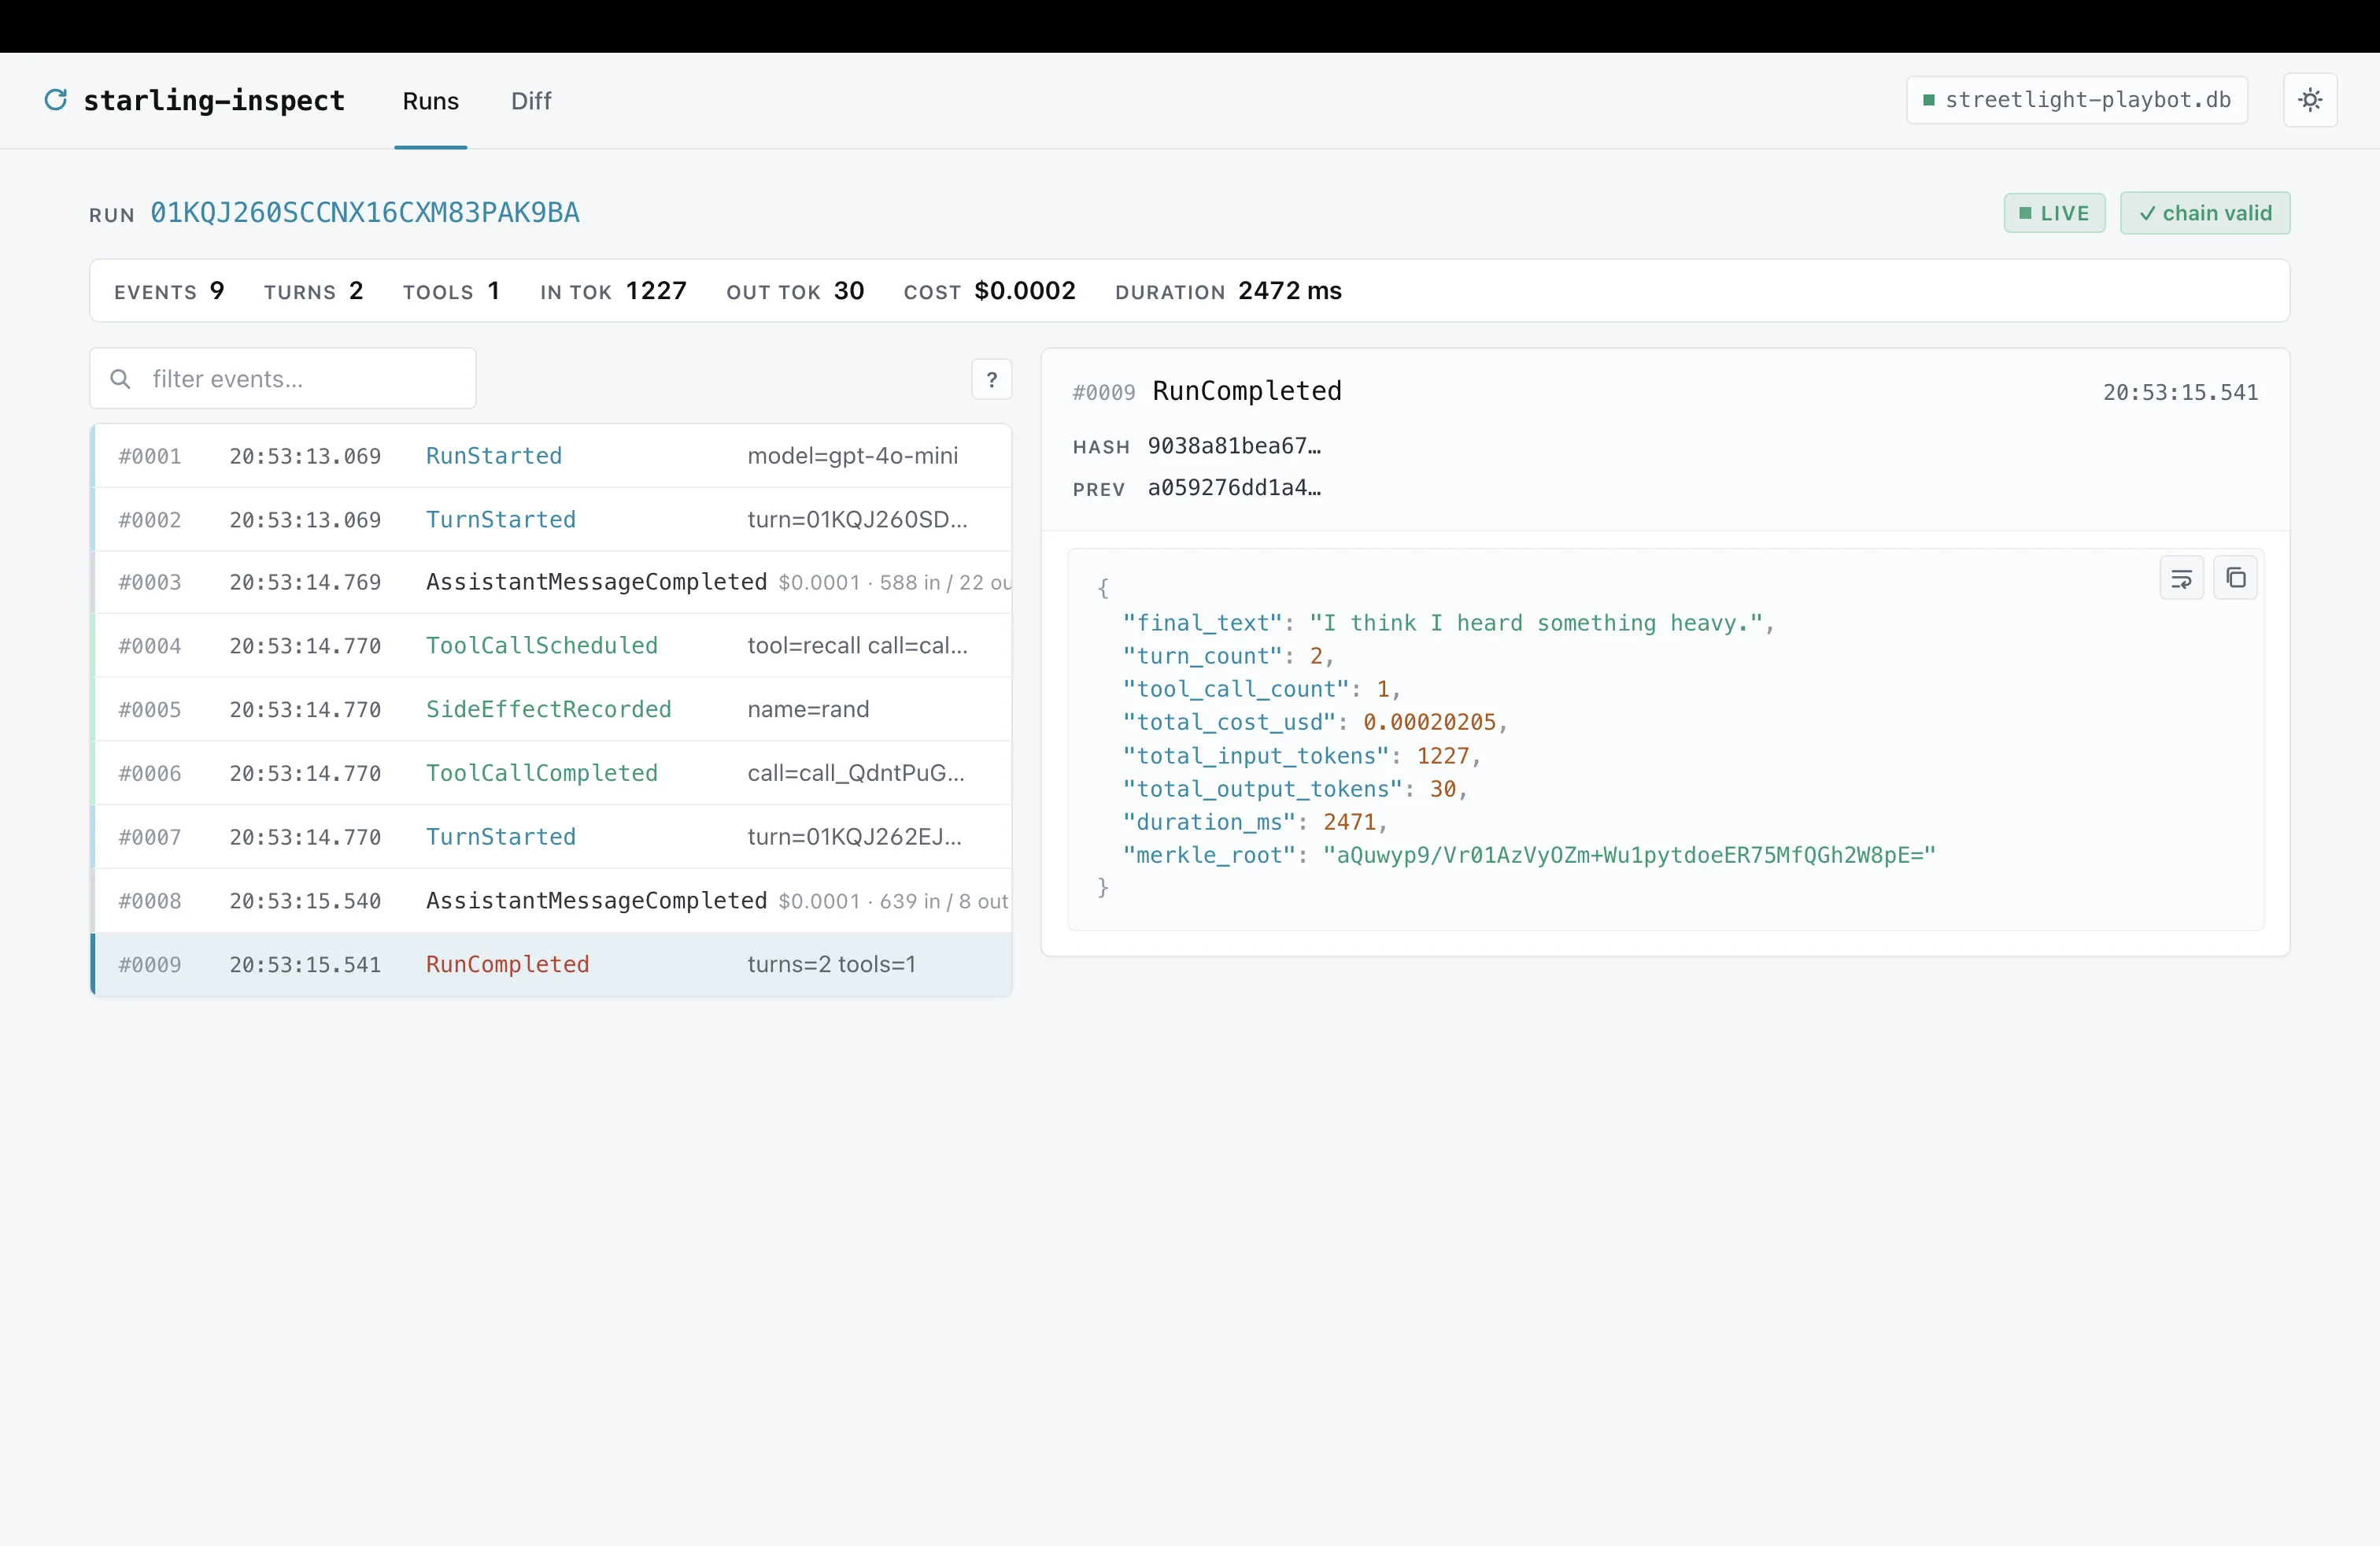The height and width of the screenshot is (1546, 2380).
Task: Click the turns=2 tools=1 summary
Action: (x=831, y=965)
